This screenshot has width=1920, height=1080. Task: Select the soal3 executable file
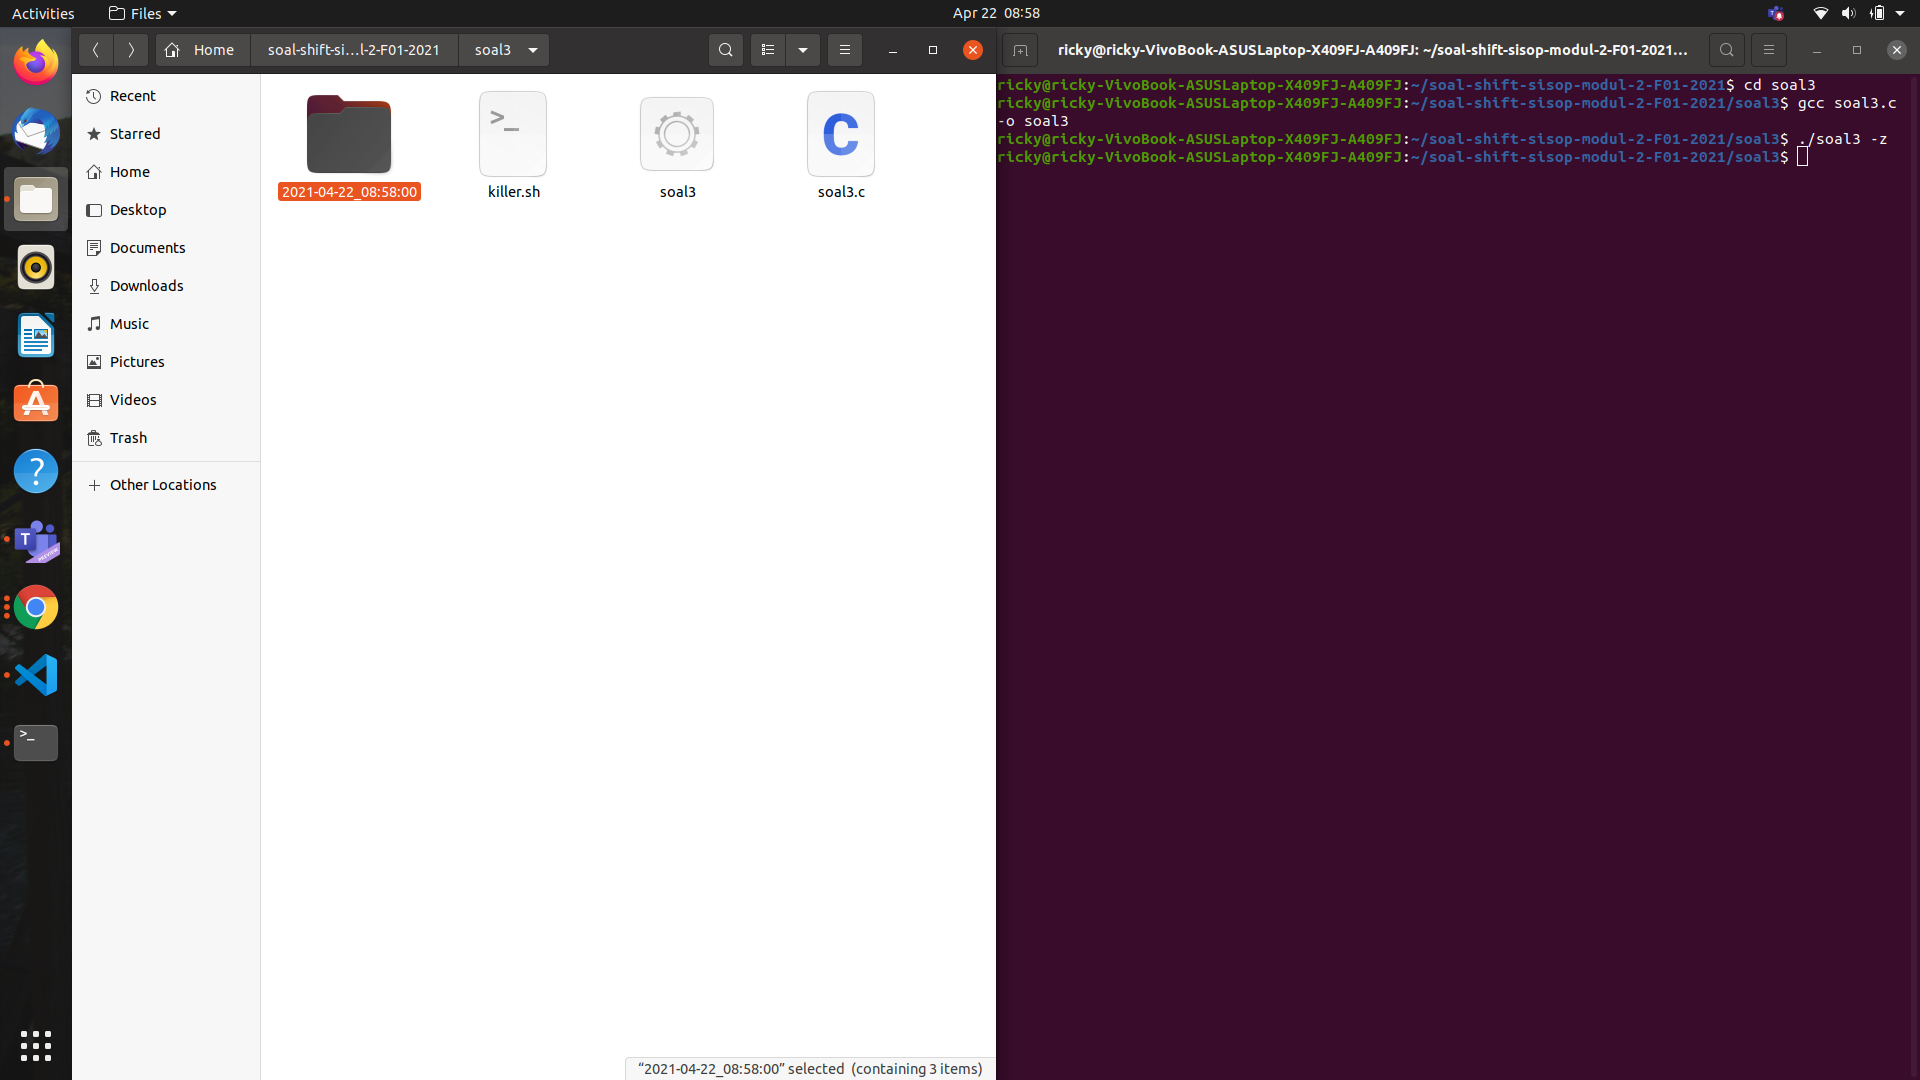677,148
